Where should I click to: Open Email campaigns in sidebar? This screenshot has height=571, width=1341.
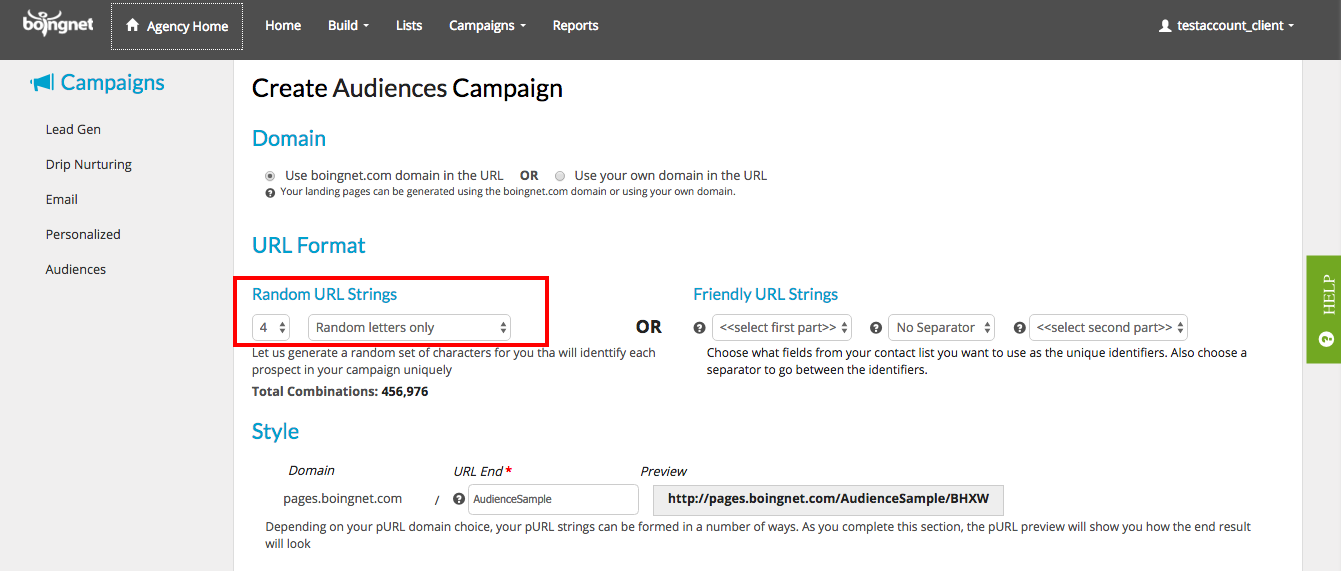pyautogui.click(x=62, y=199)
